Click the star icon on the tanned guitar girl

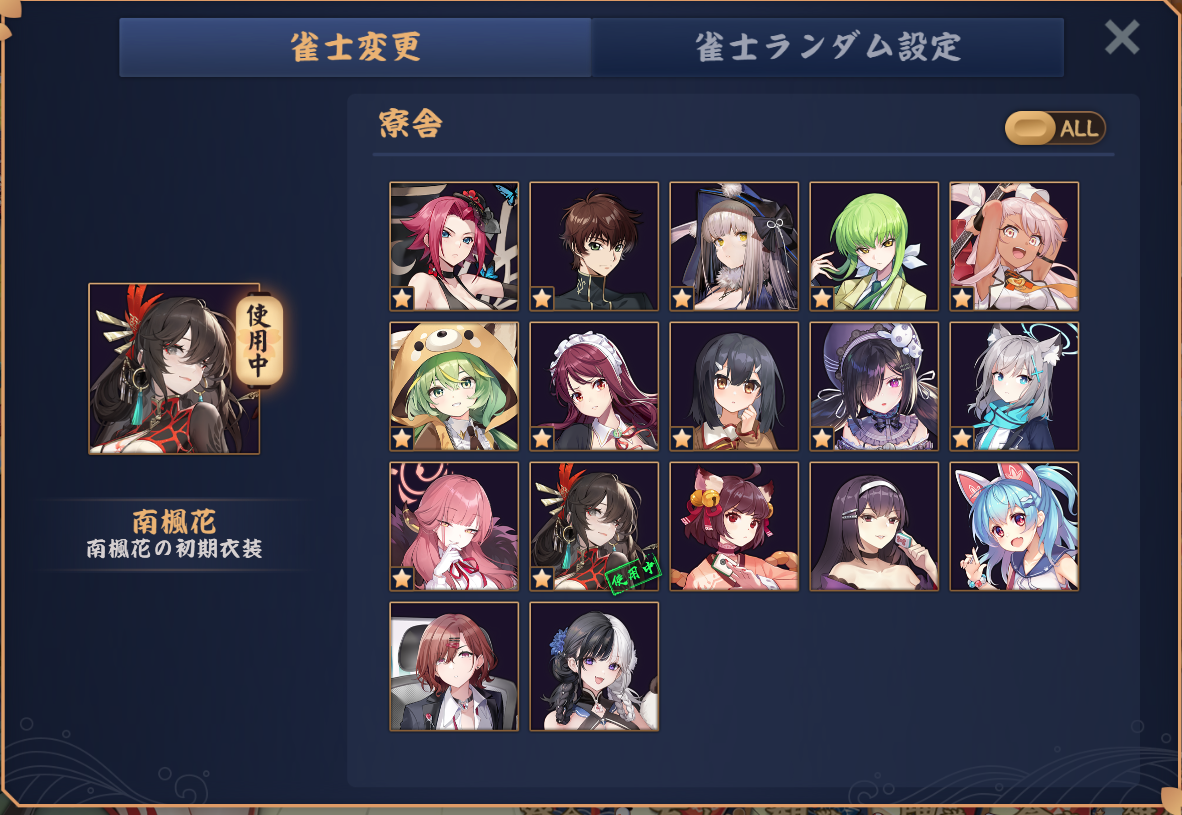tap(962, 299)
